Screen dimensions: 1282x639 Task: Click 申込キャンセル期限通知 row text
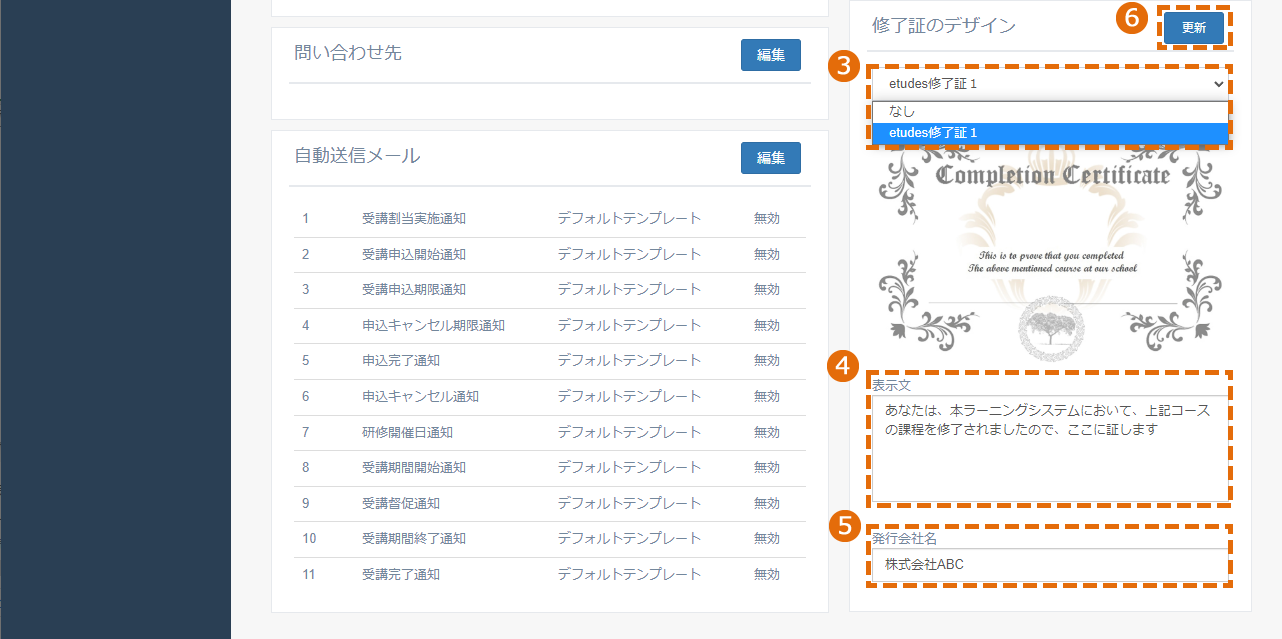(433, 326)
